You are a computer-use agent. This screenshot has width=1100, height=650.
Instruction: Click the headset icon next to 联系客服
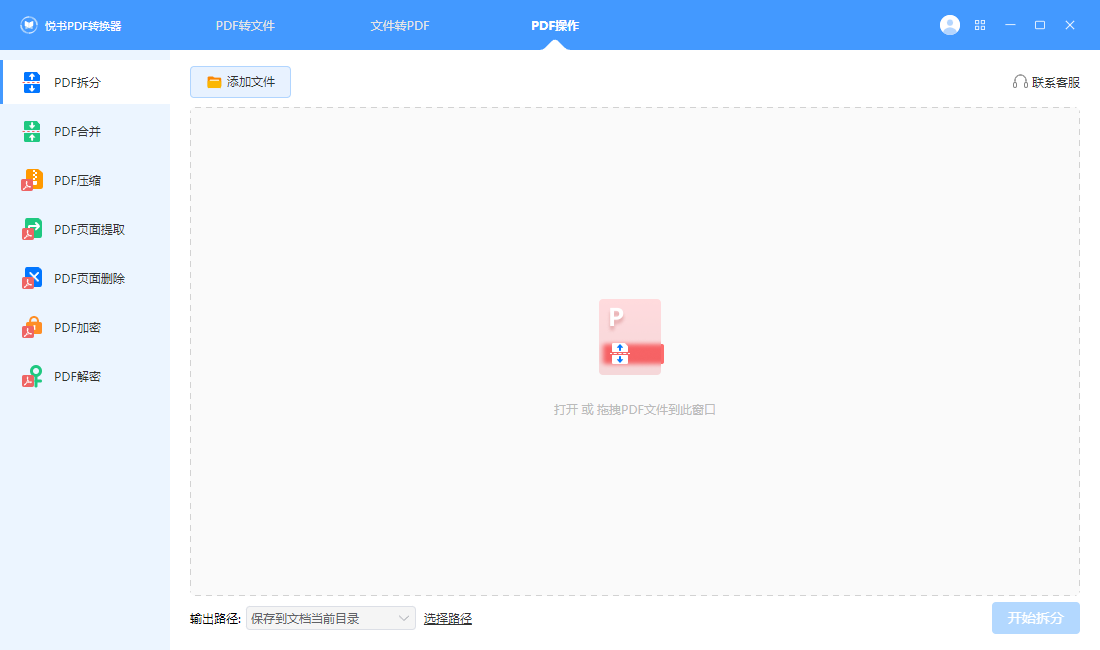coord(1020,82)
